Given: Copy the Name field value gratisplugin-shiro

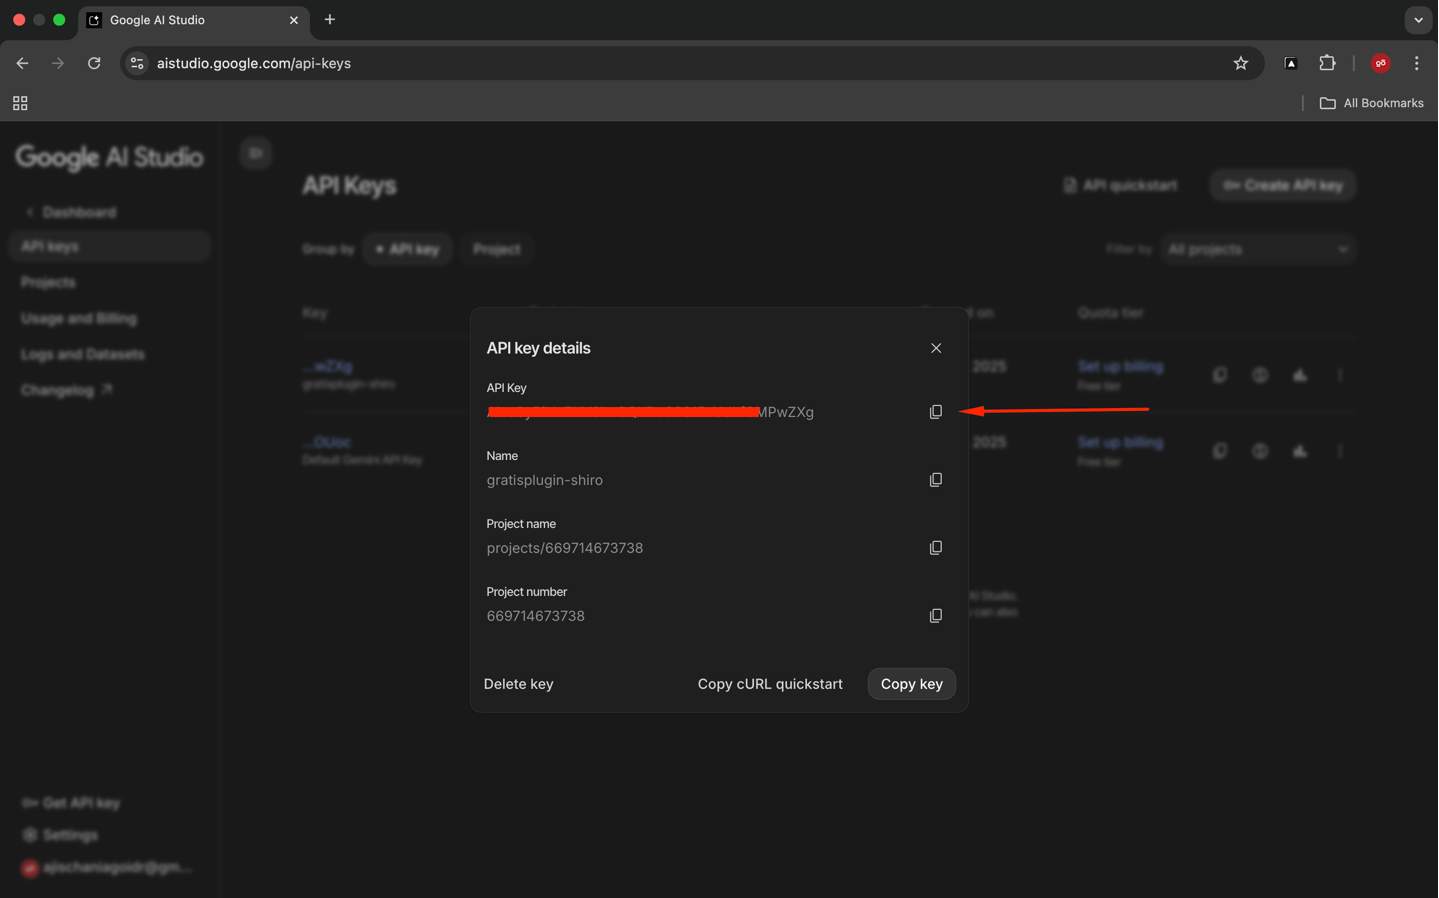Looking at the screenshot, I should (x=935, y=480).
